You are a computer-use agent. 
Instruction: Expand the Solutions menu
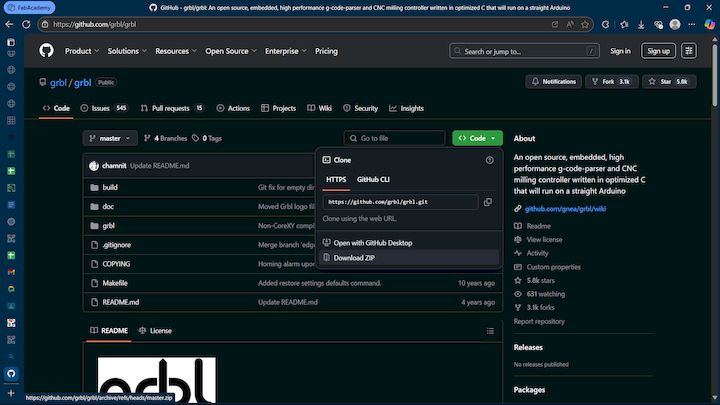point(127,51)
